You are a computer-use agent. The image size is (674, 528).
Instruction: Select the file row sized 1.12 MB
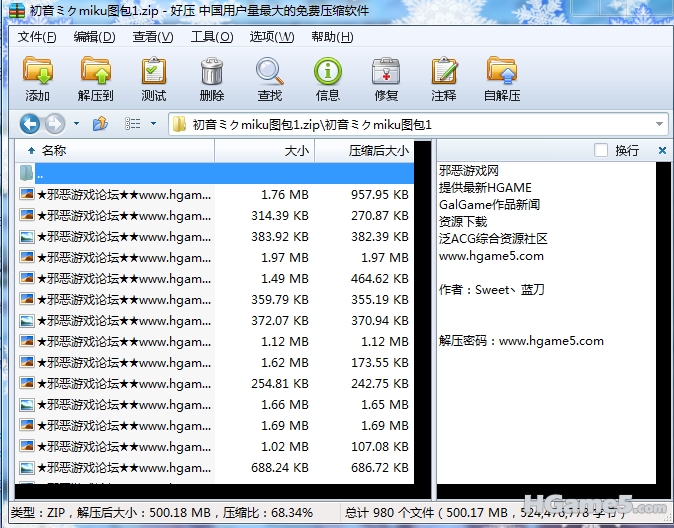[x=215, y=341]
